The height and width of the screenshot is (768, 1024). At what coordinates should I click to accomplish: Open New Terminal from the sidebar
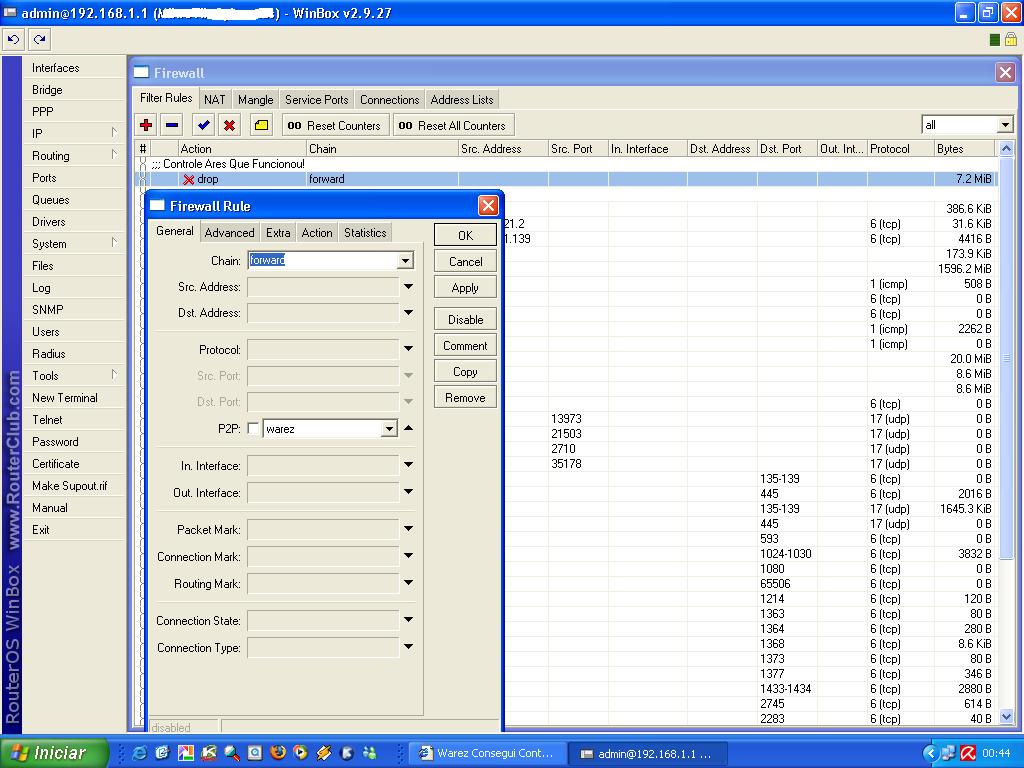(x=74, y=398)
